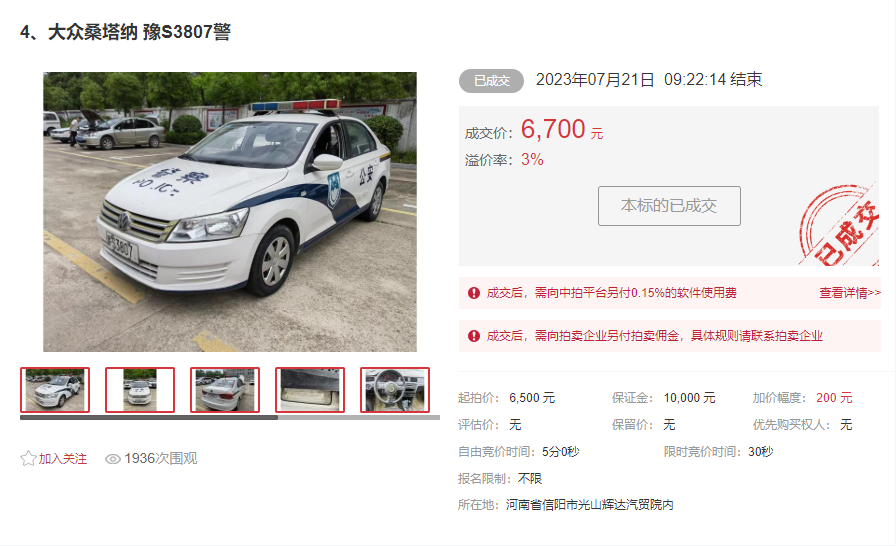
Task: Click the 本标的已成交 button
Action: 669,206
